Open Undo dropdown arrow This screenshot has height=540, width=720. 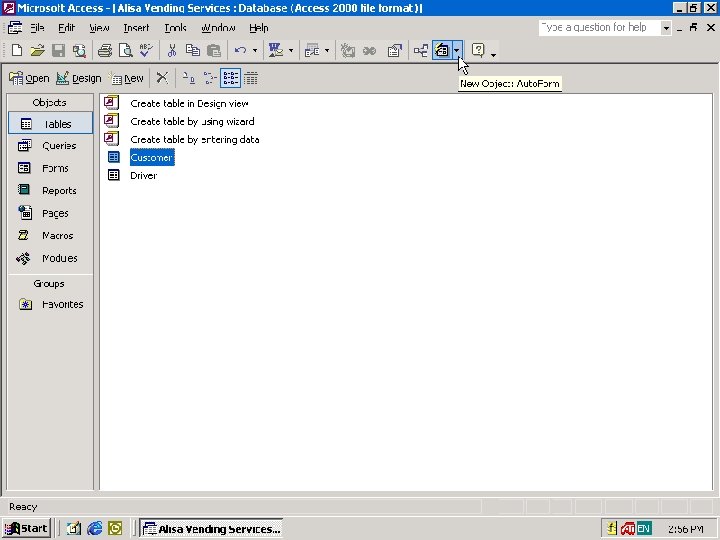[255, 50]
